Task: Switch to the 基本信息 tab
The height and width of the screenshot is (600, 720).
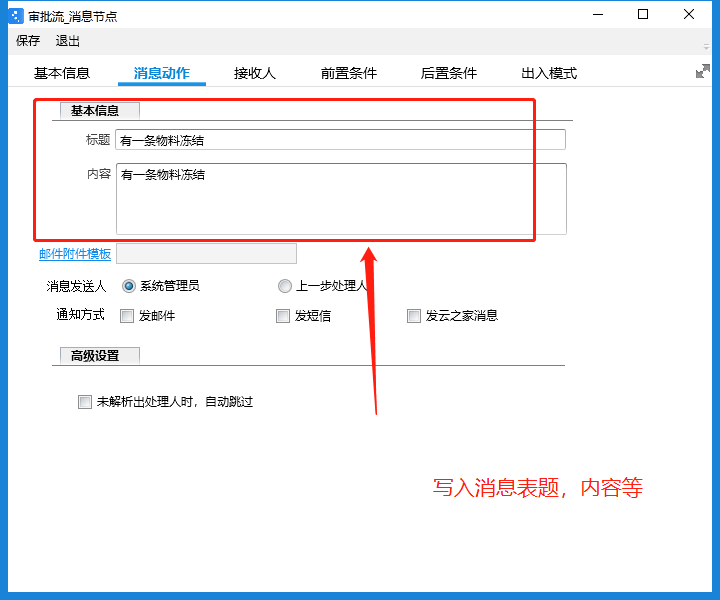Action: 62,73
